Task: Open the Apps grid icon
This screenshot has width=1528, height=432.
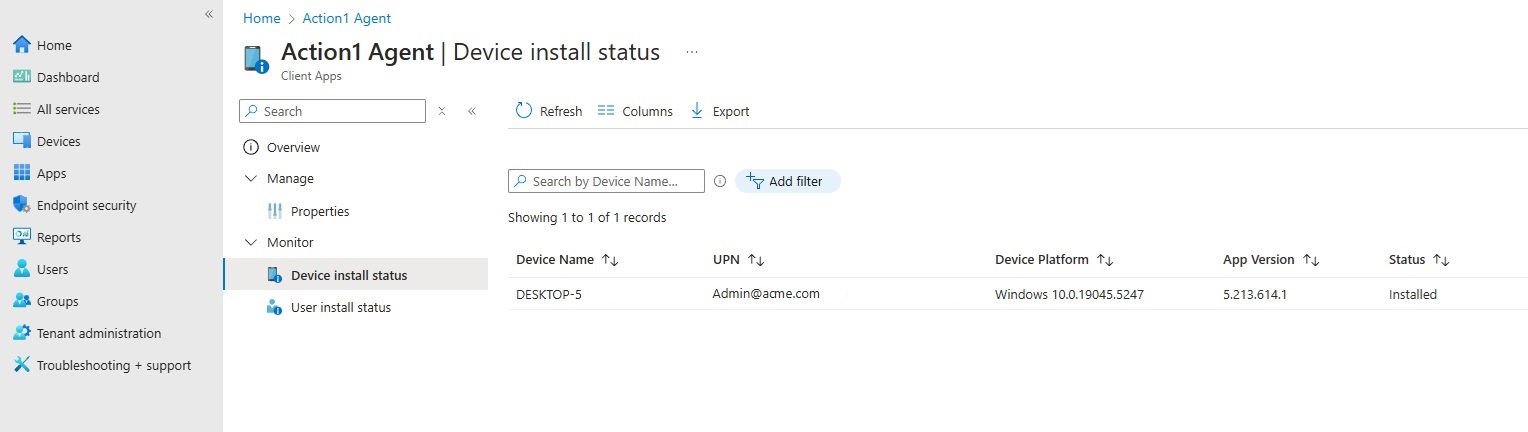Action: pyautogui.click(x=22, y=173)
